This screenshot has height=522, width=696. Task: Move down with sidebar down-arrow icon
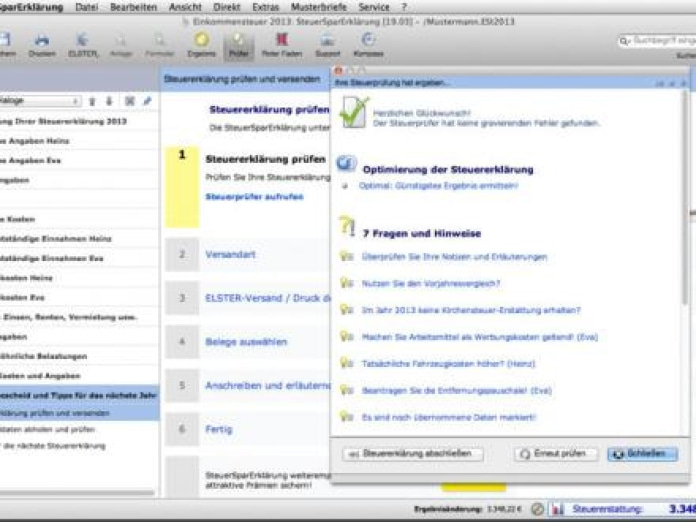[109, 102]
